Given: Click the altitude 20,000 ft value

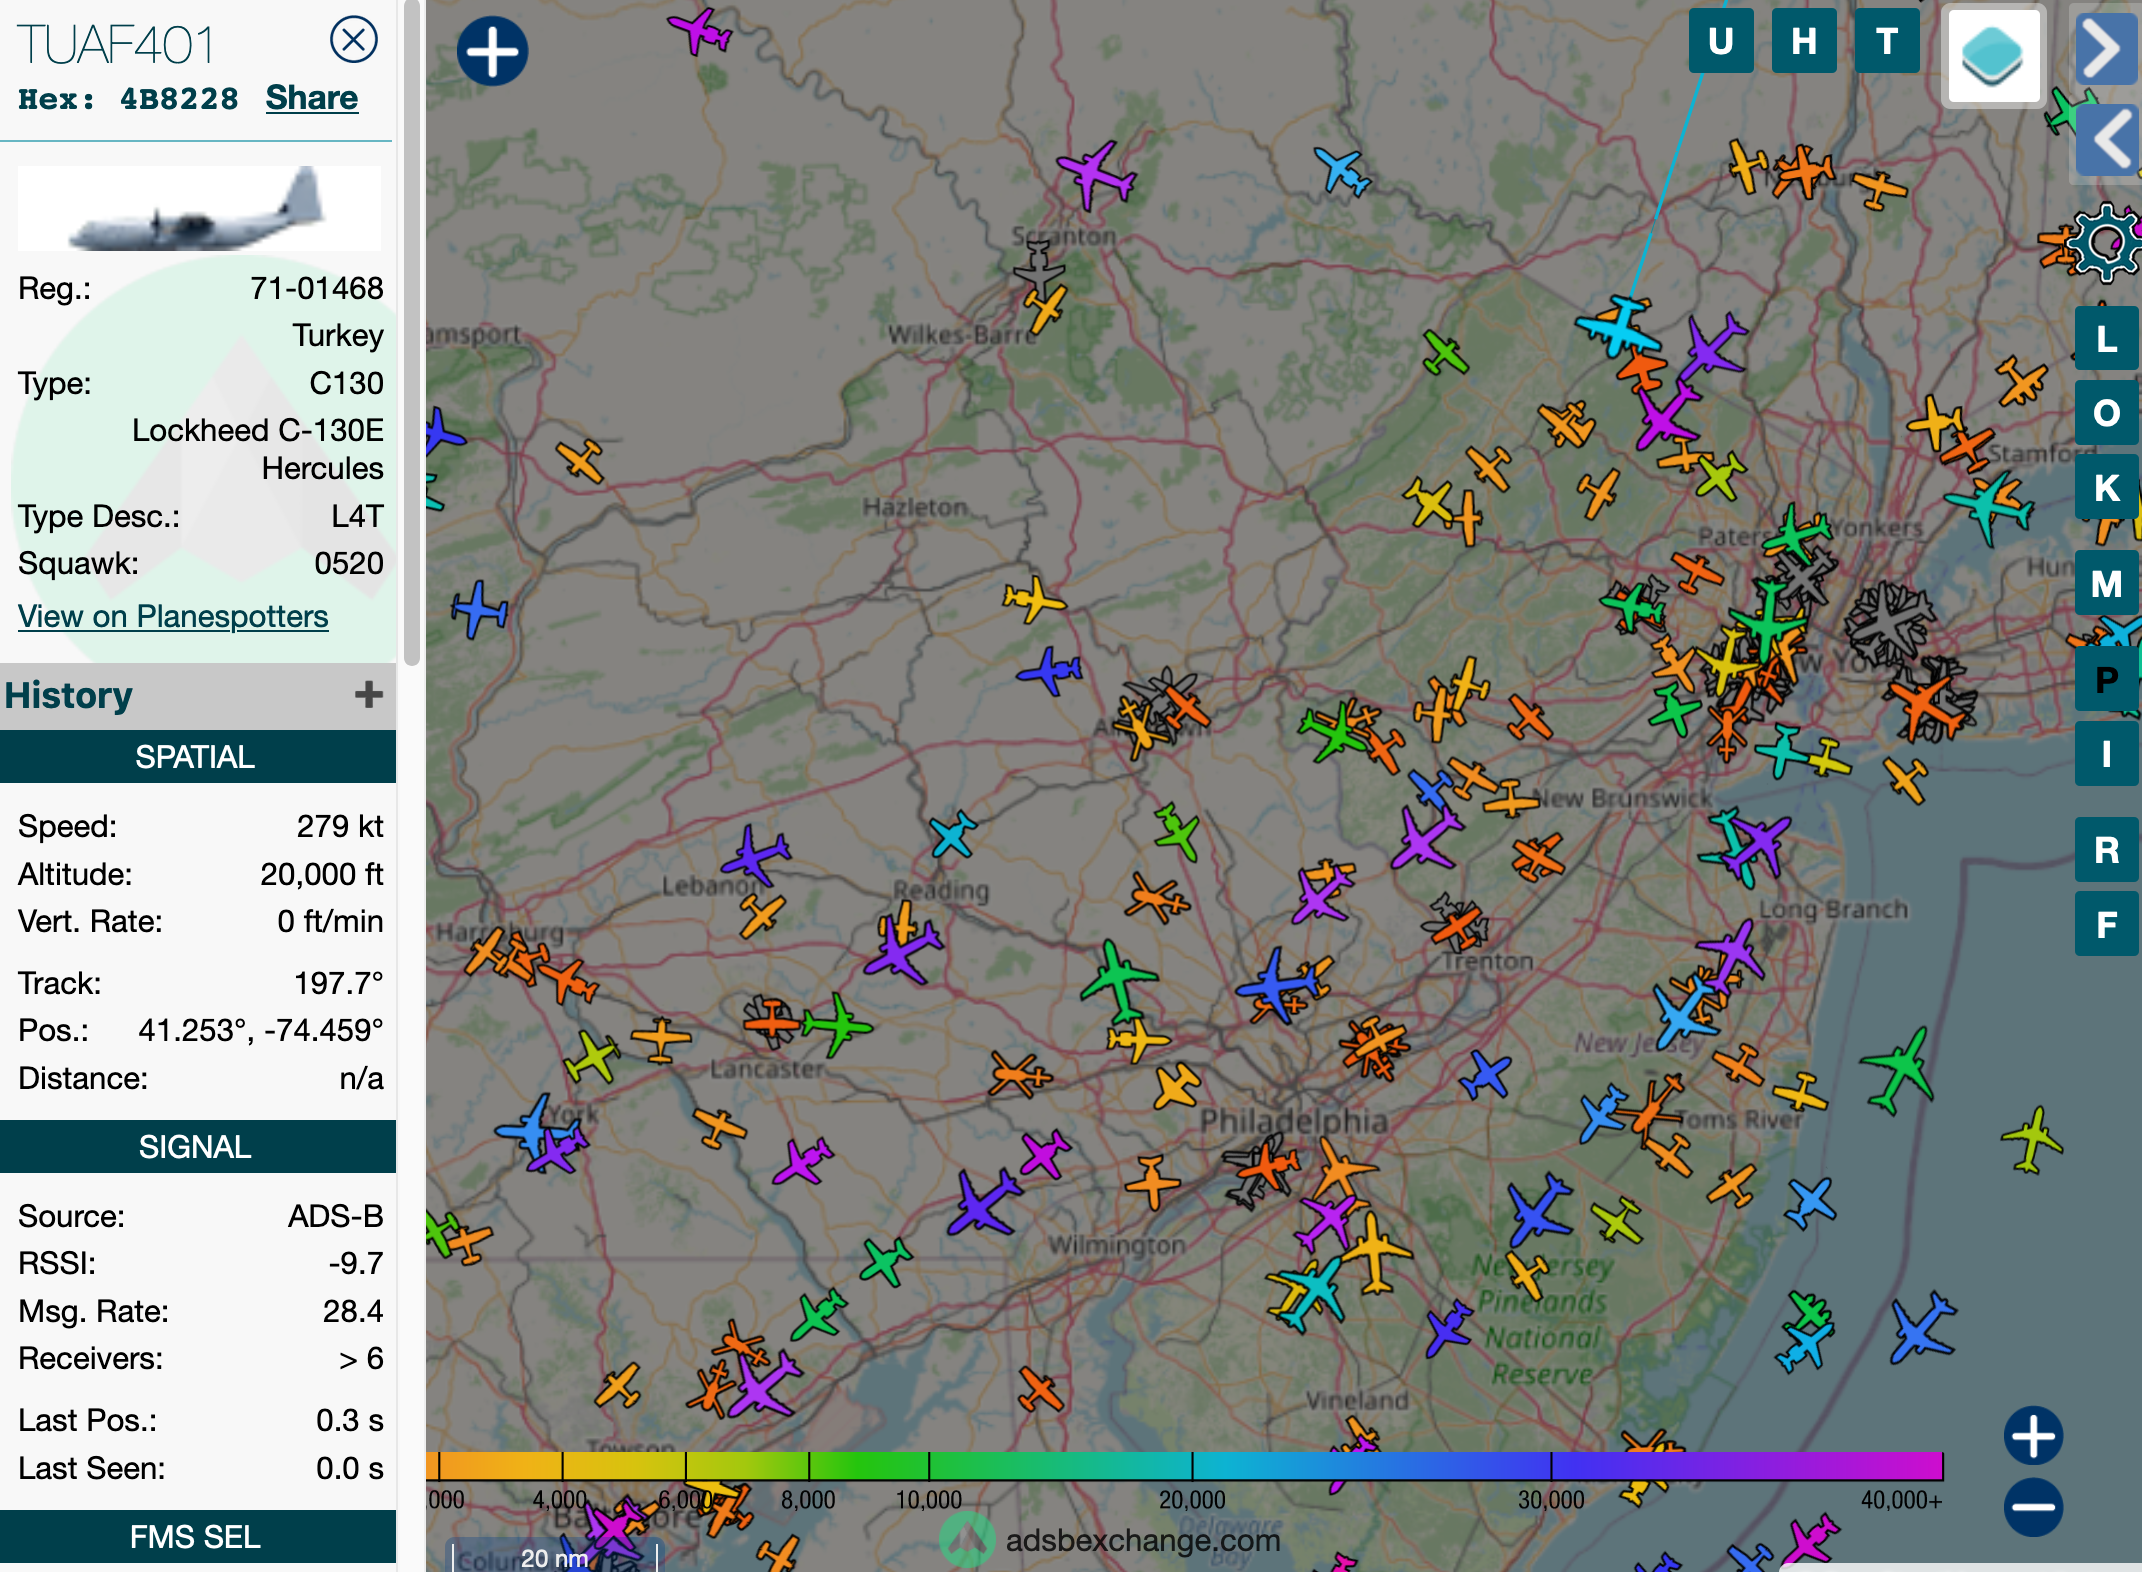Looking at the screenshot, I should click(x=322, y=874).
